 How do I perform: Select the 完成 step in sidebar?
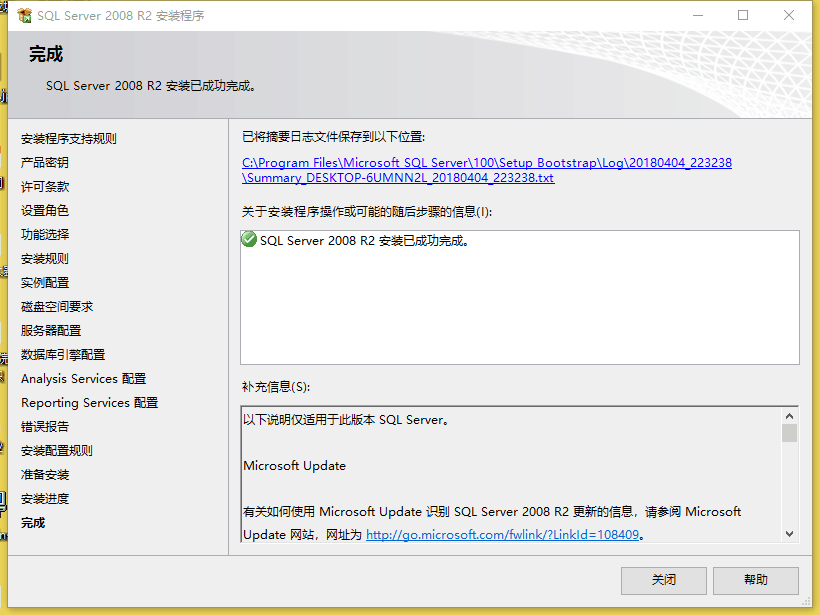point(33,523)
